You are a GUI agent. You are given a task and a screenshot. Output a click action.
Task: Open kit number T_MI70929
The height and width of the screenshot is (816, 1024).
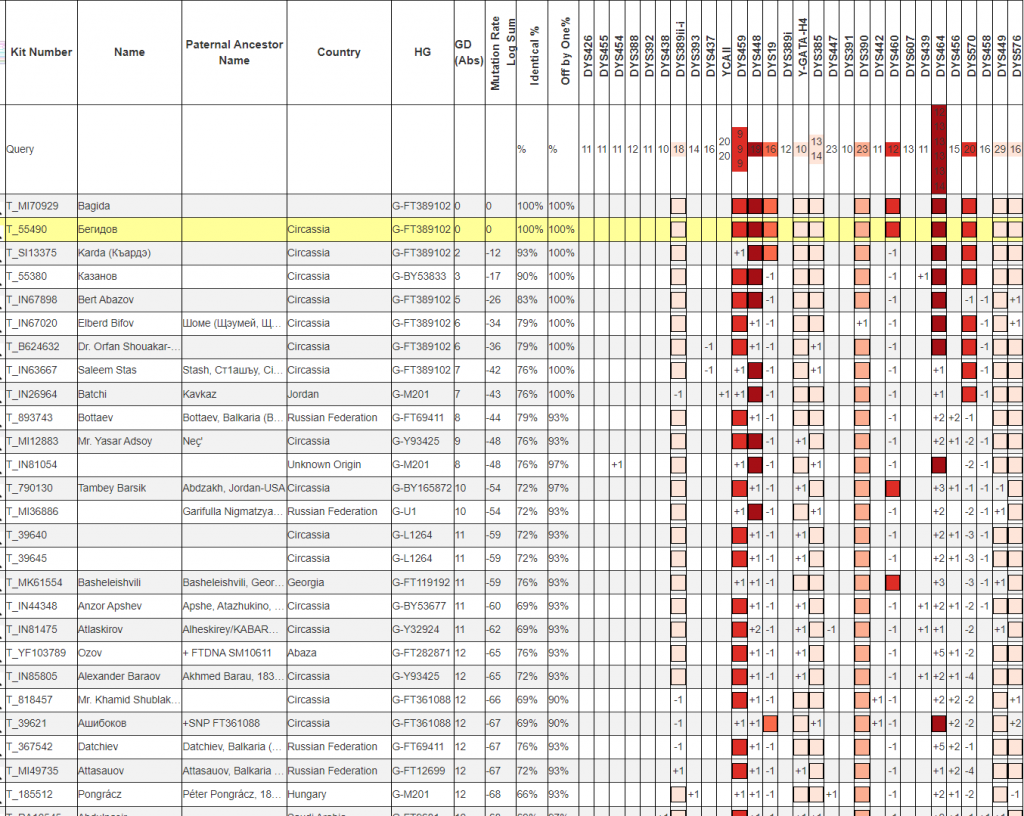click(x=32, y=206)
